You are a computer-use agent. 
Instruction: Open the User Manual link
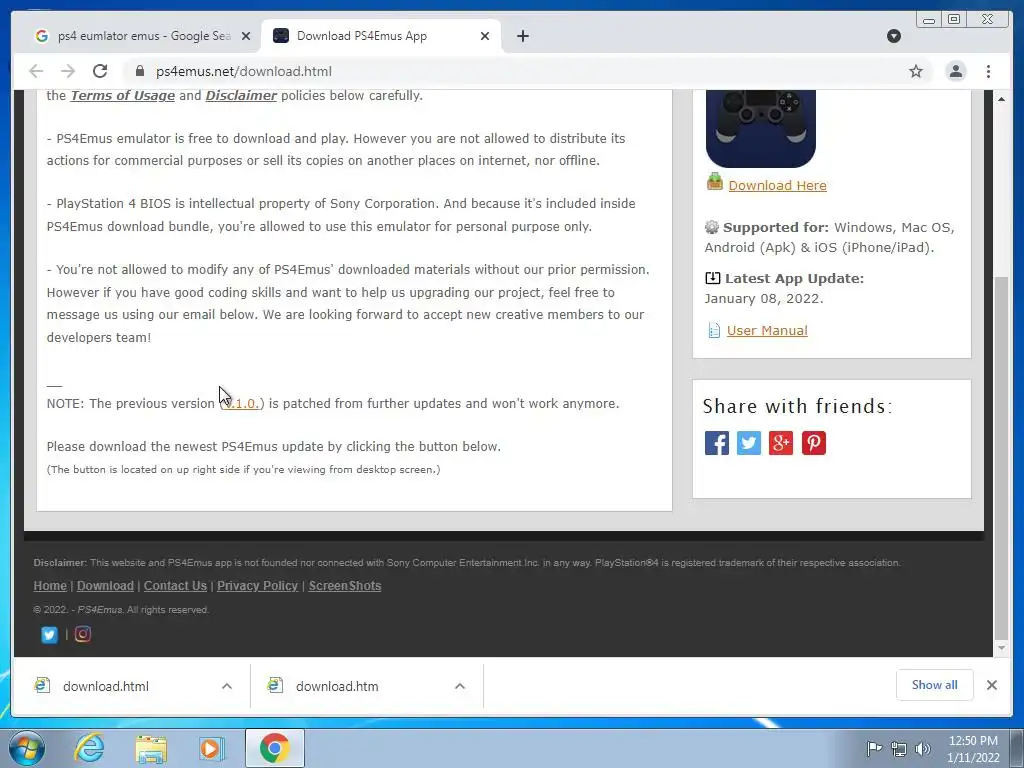click(767, 330)
